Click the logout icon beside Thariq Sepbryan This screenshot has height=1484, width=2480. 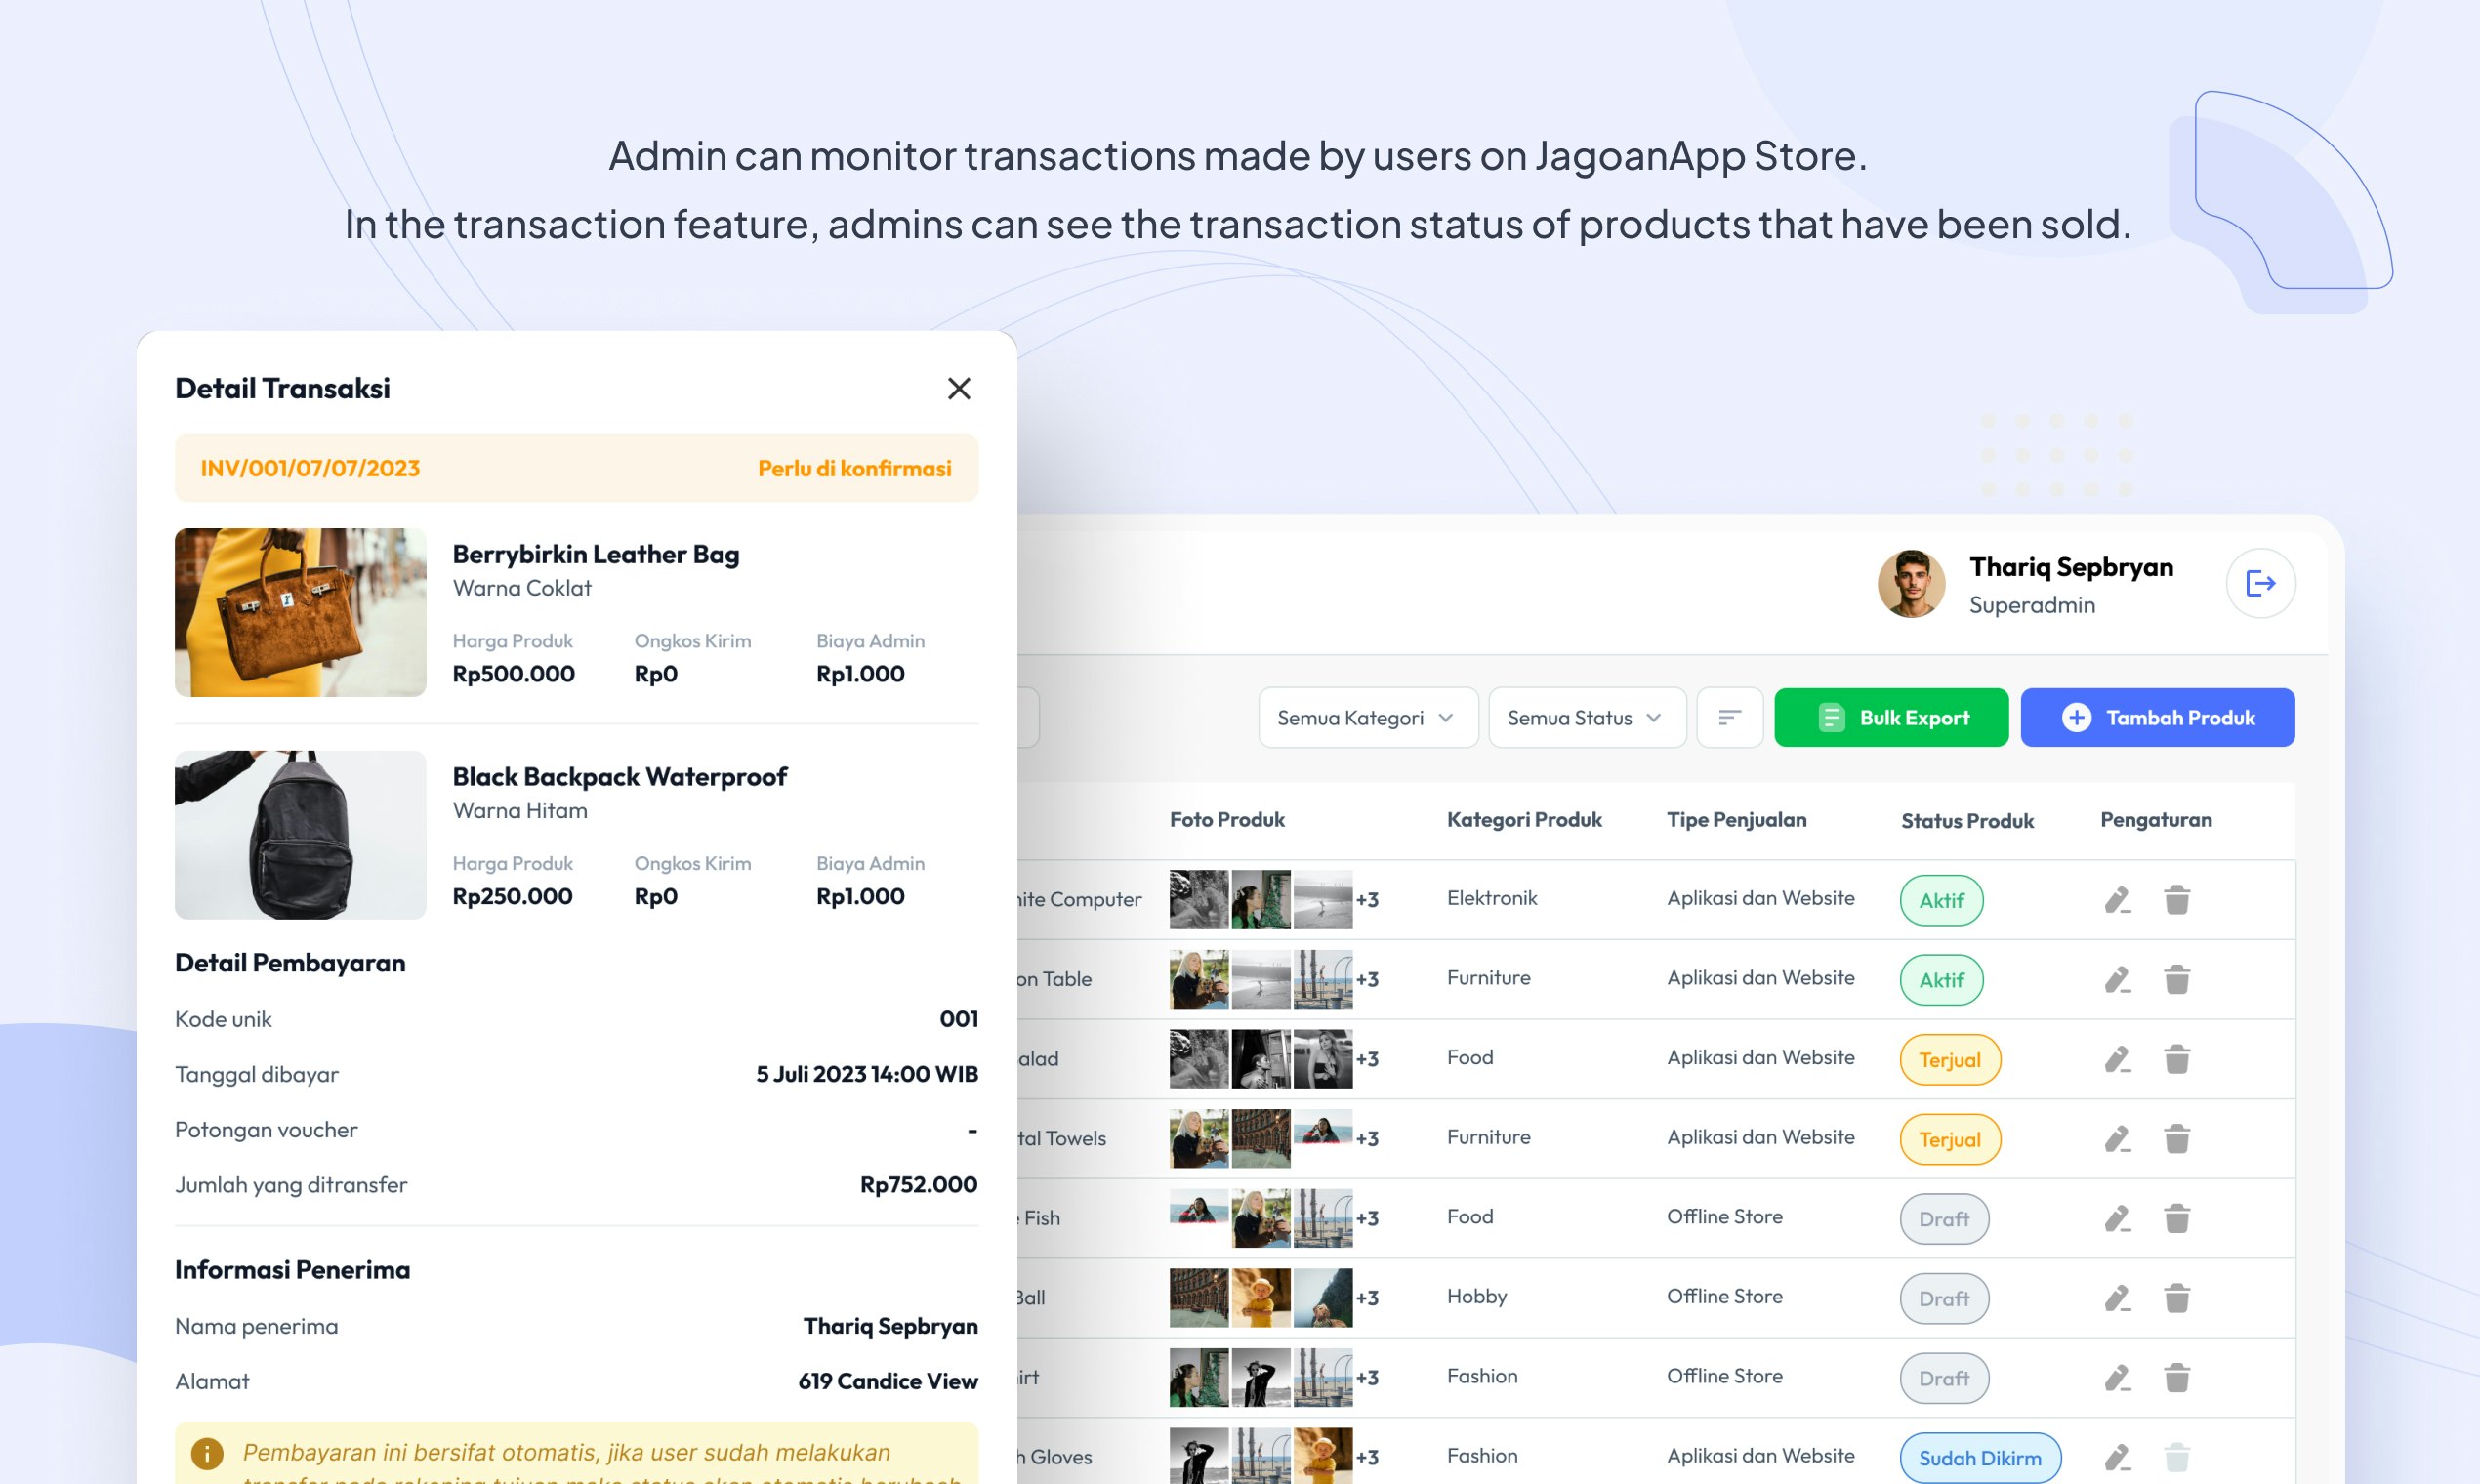[2260, 583]
